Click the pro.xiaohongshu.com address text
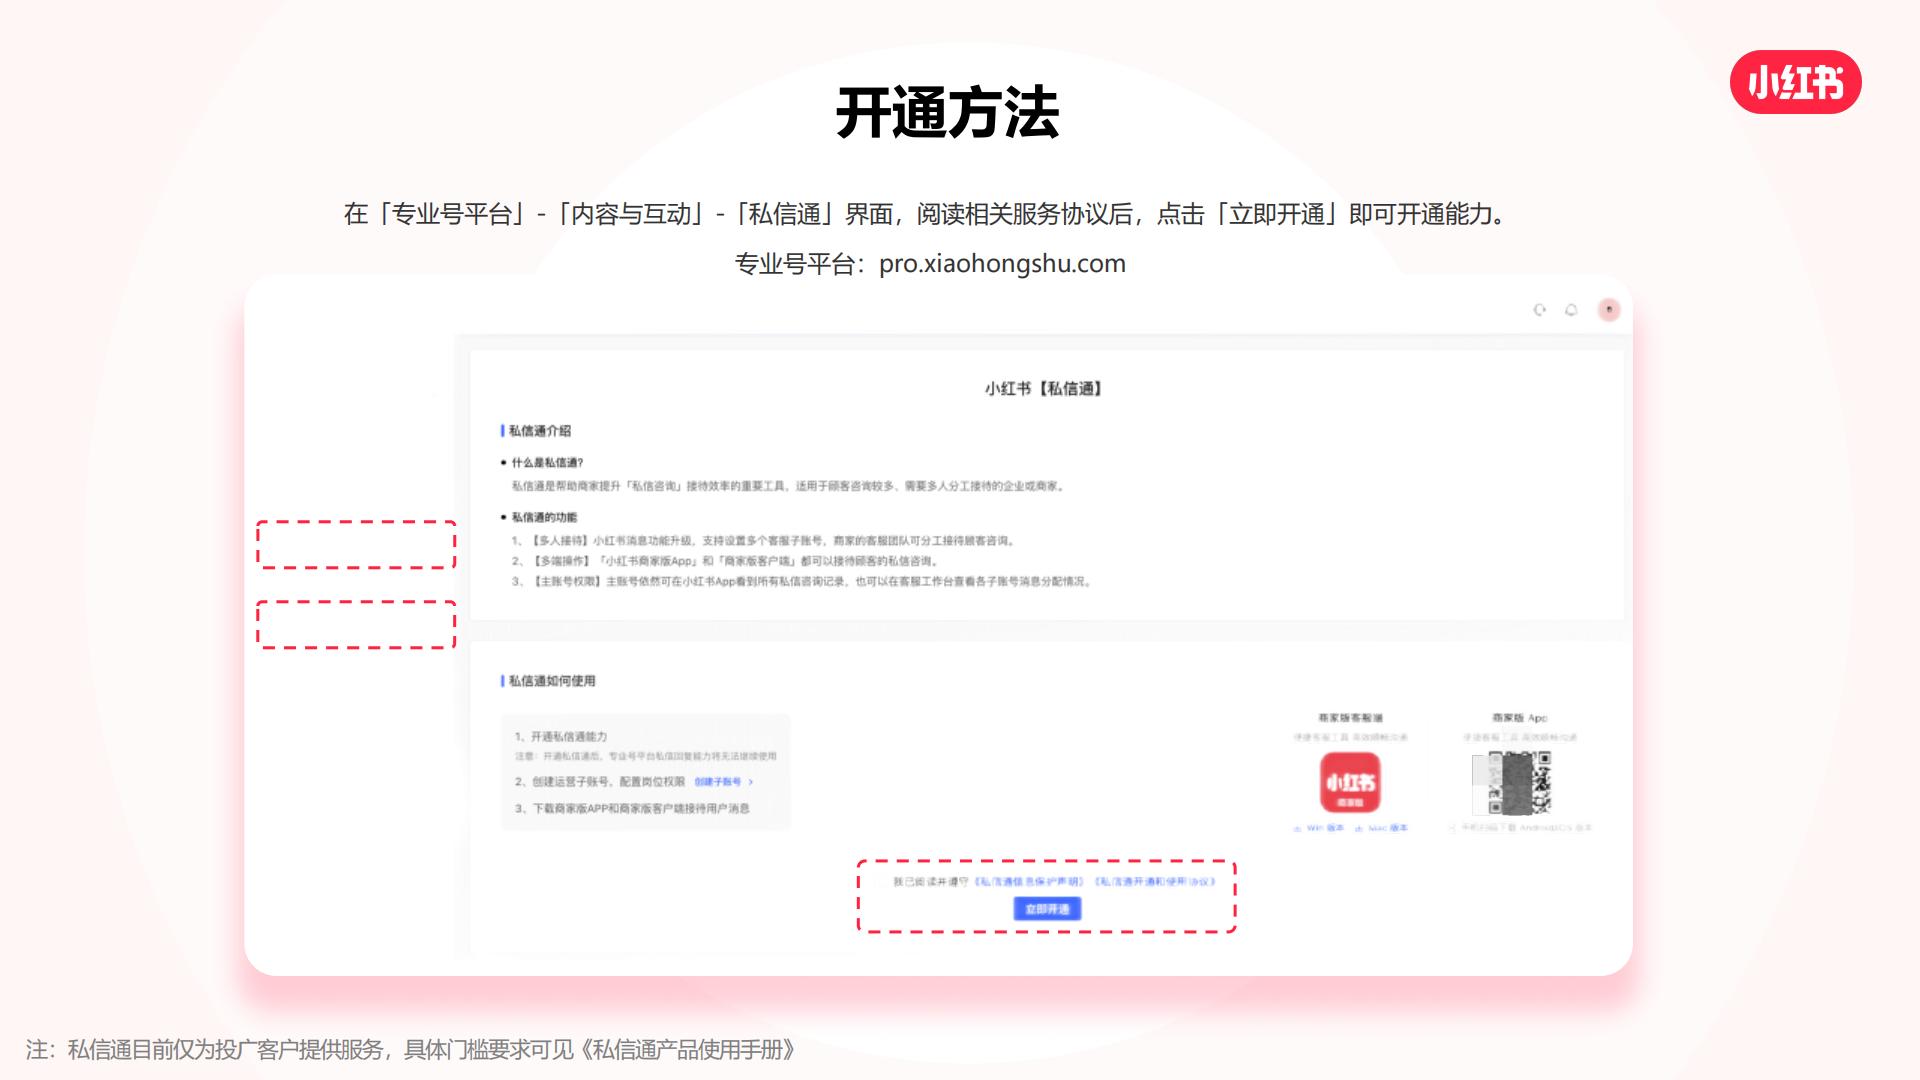The width and height of the screenshot is (1920, 1080). pyautogui.click(x=1002, y=264)
